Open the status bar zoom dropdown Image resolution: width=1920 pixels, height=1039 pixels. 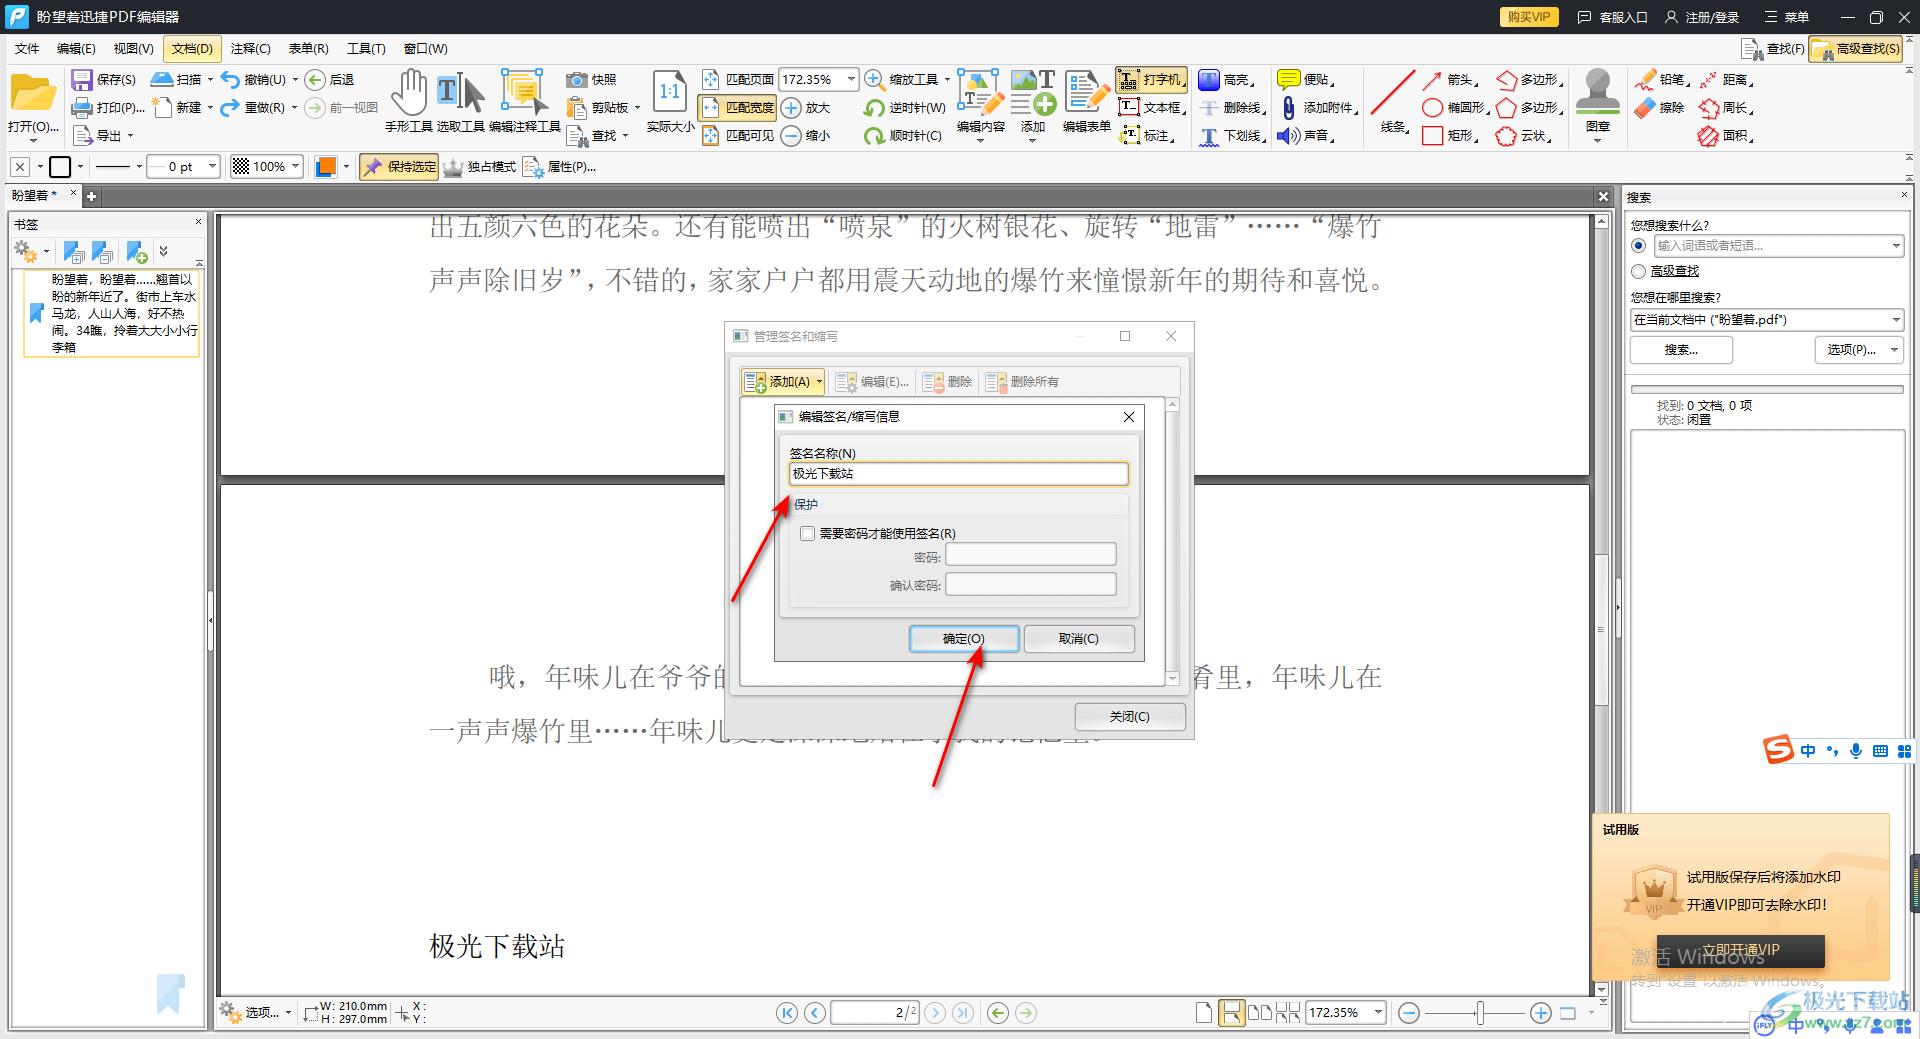(x=1378, y=1013)
